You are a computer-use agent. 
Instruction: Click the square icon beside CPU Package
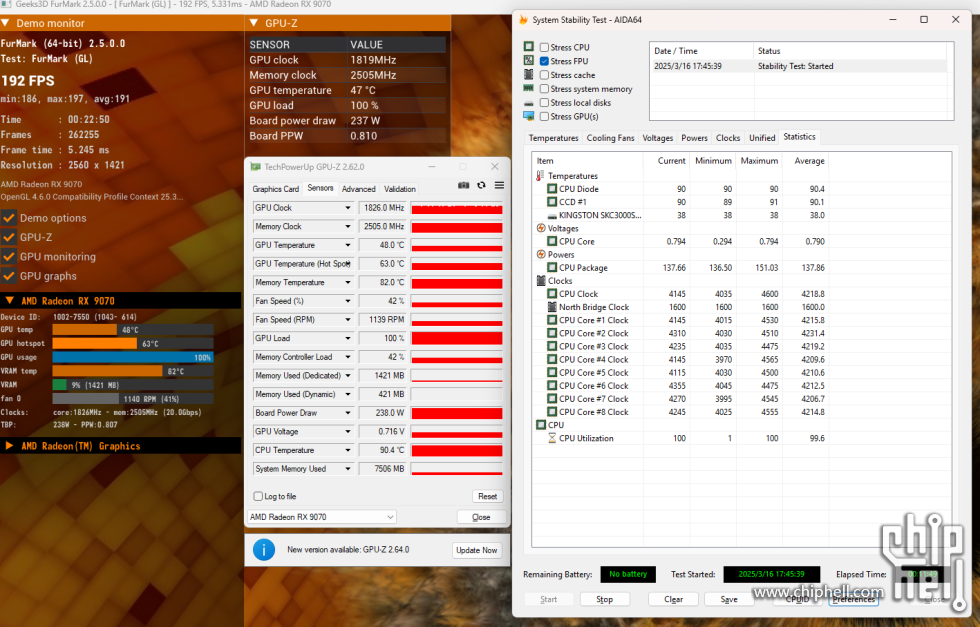552,268
